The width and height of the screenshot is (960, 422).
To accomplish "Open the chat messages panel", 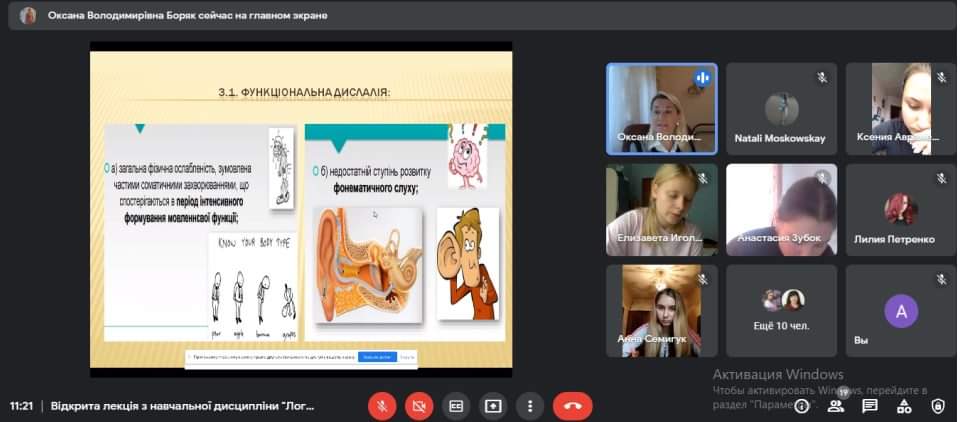I will (x=870, y=406).
